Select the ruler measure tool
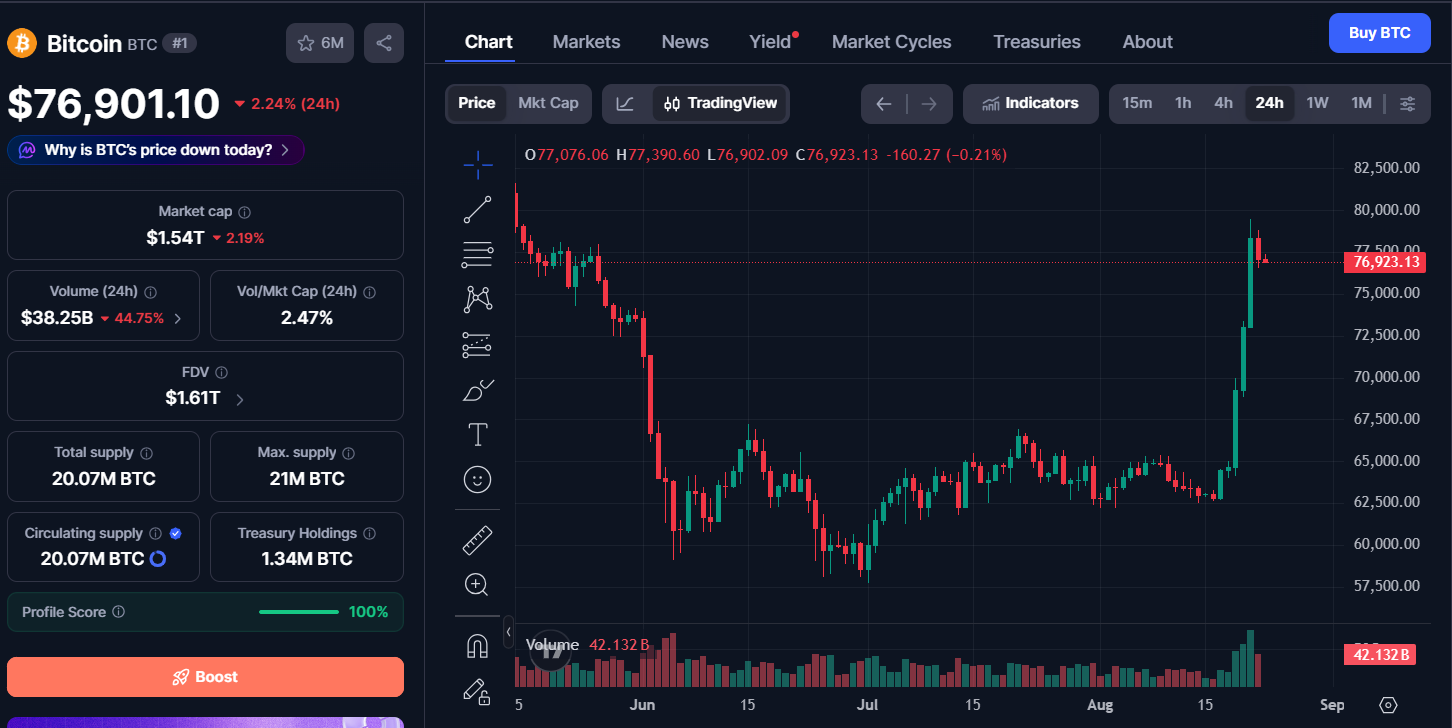Screen dimensions: 1452x728 pos(478,541)
